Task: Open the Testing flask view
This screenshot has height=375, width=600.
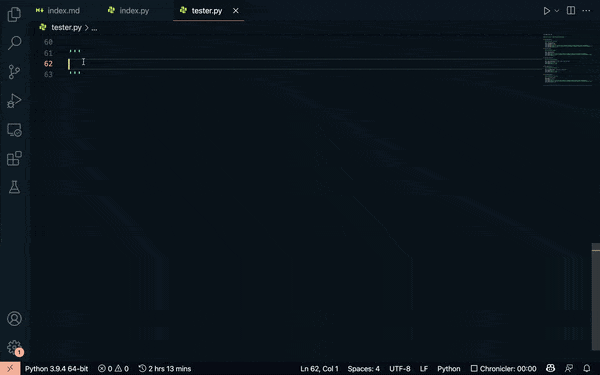Action: click(14, 187)
